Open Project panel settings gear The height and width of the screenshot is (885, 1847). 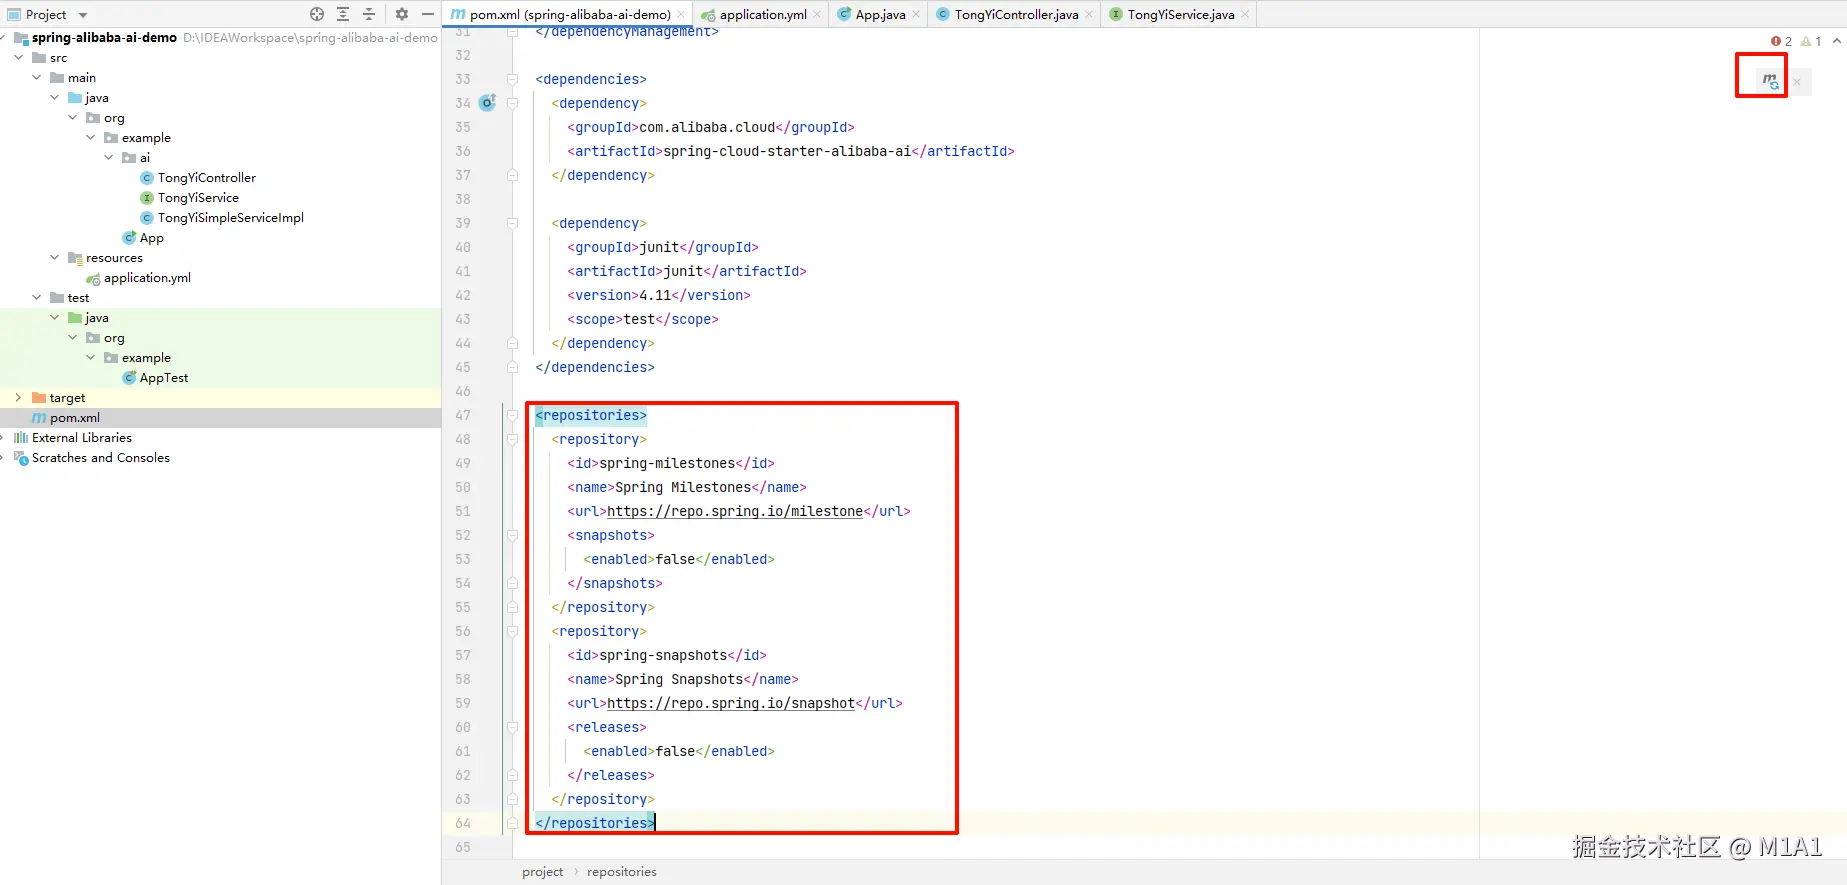click(x=402, y=14)
